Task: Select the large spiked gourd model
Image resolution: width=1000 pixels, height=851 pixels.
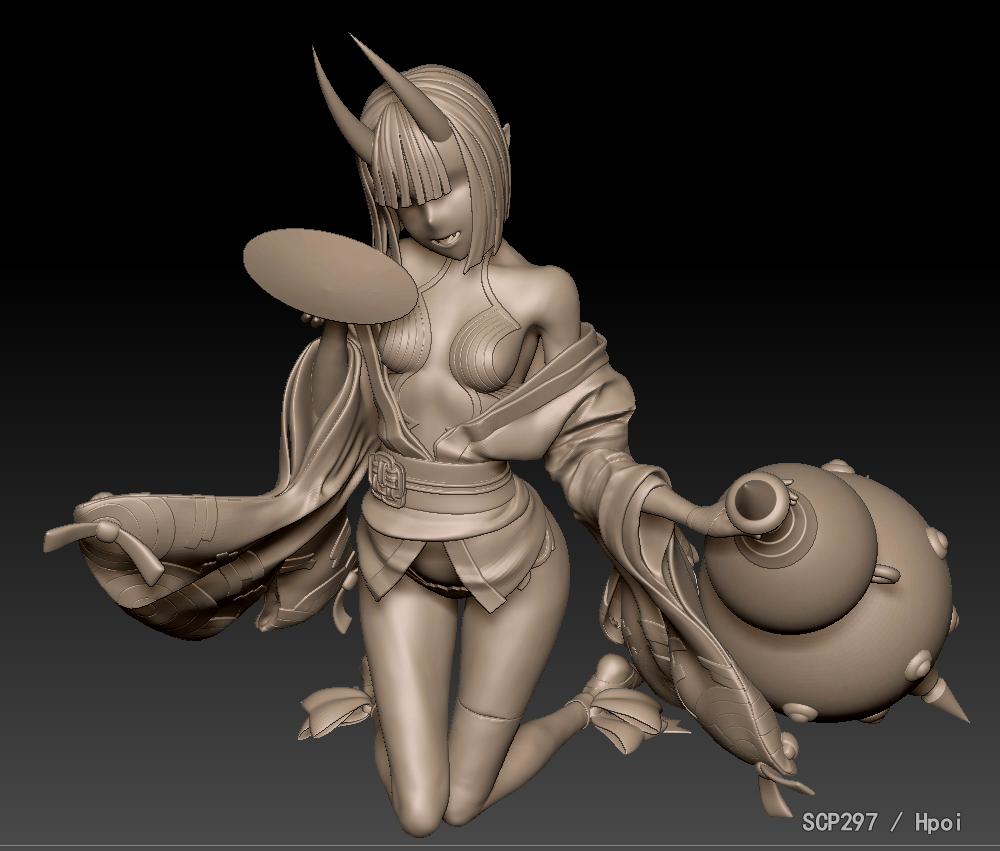Action: tap(832, 593)
